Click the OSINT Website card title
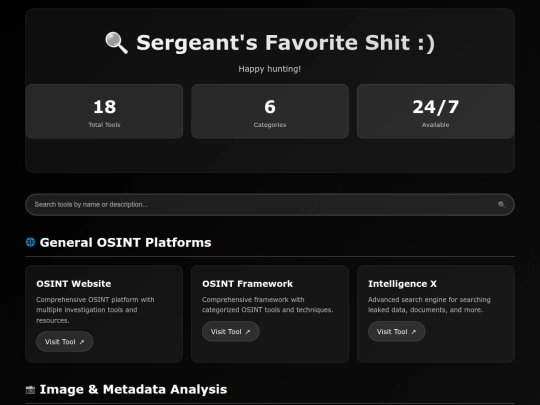The height and width of the screenshot is (405, 540). (x=74, y=284)
